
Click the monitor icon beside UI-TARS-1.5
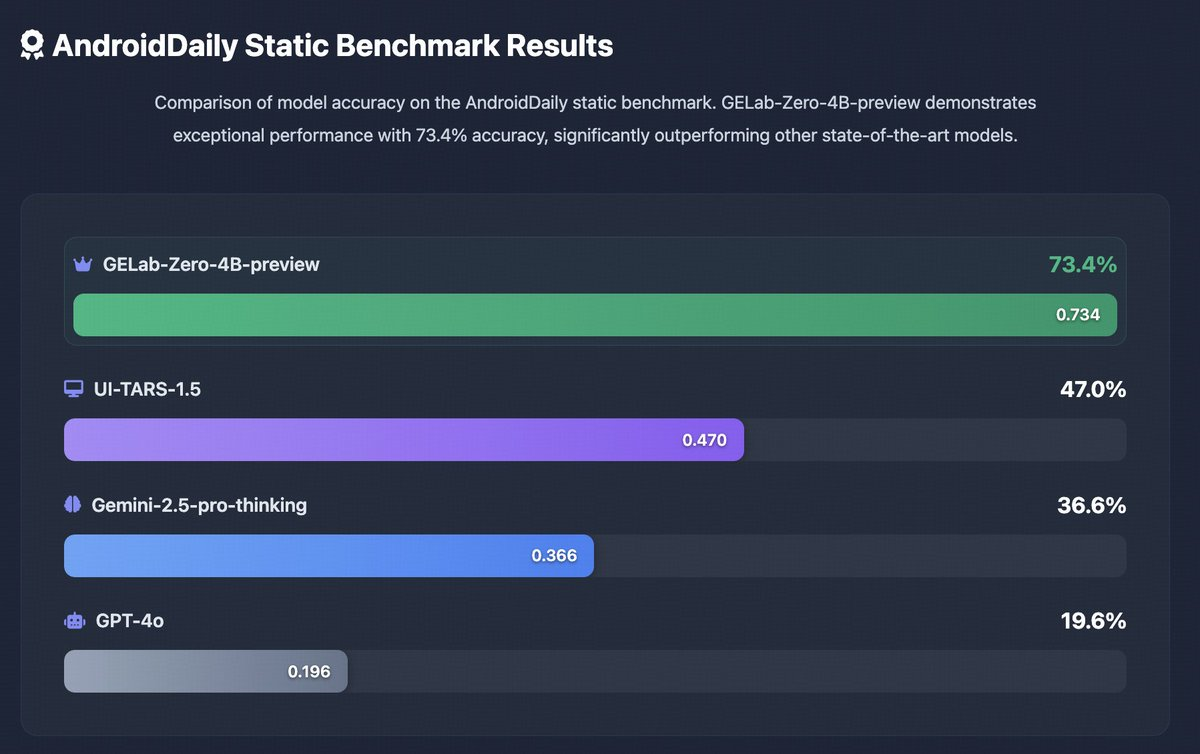pyautogui.click(x=74, y=389)
